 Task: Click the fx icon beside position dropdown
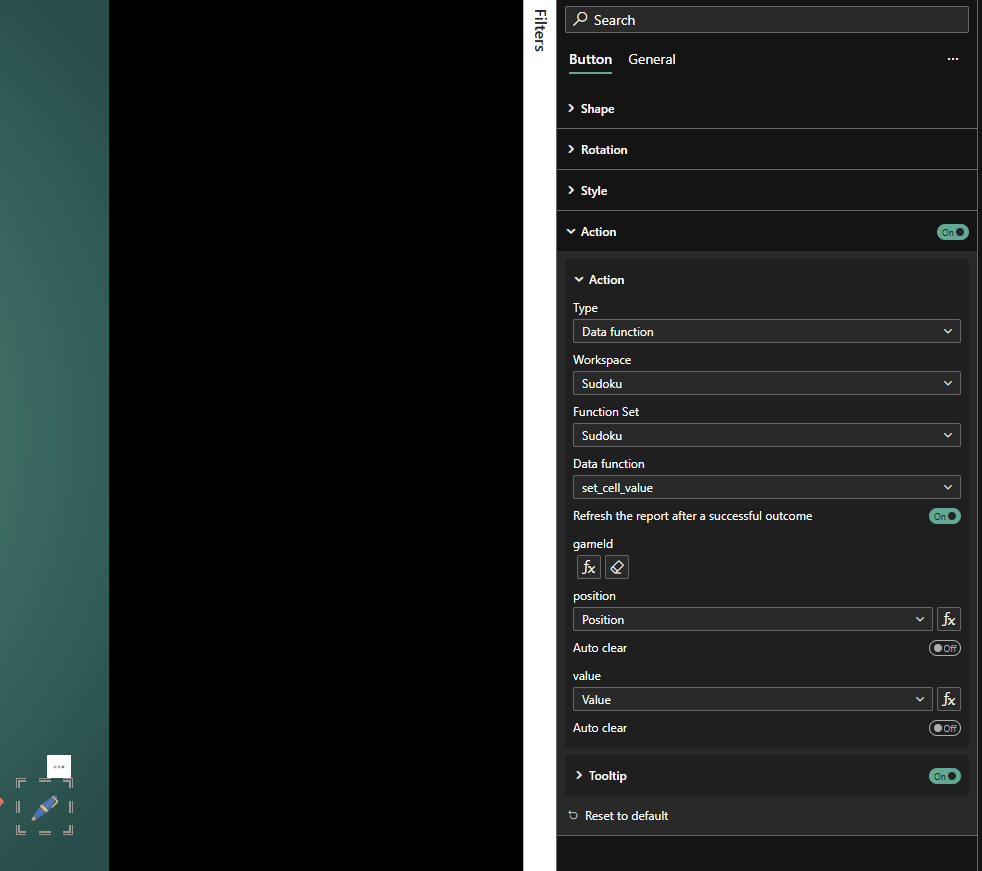pos(948,620)
